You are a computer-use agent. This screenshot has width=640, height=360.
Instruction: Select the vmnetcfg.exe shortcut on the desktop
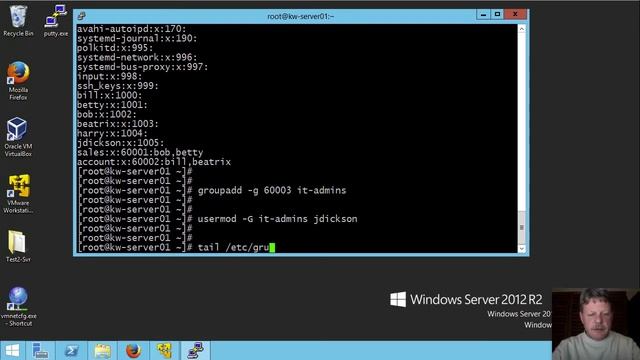coord(18,307)
